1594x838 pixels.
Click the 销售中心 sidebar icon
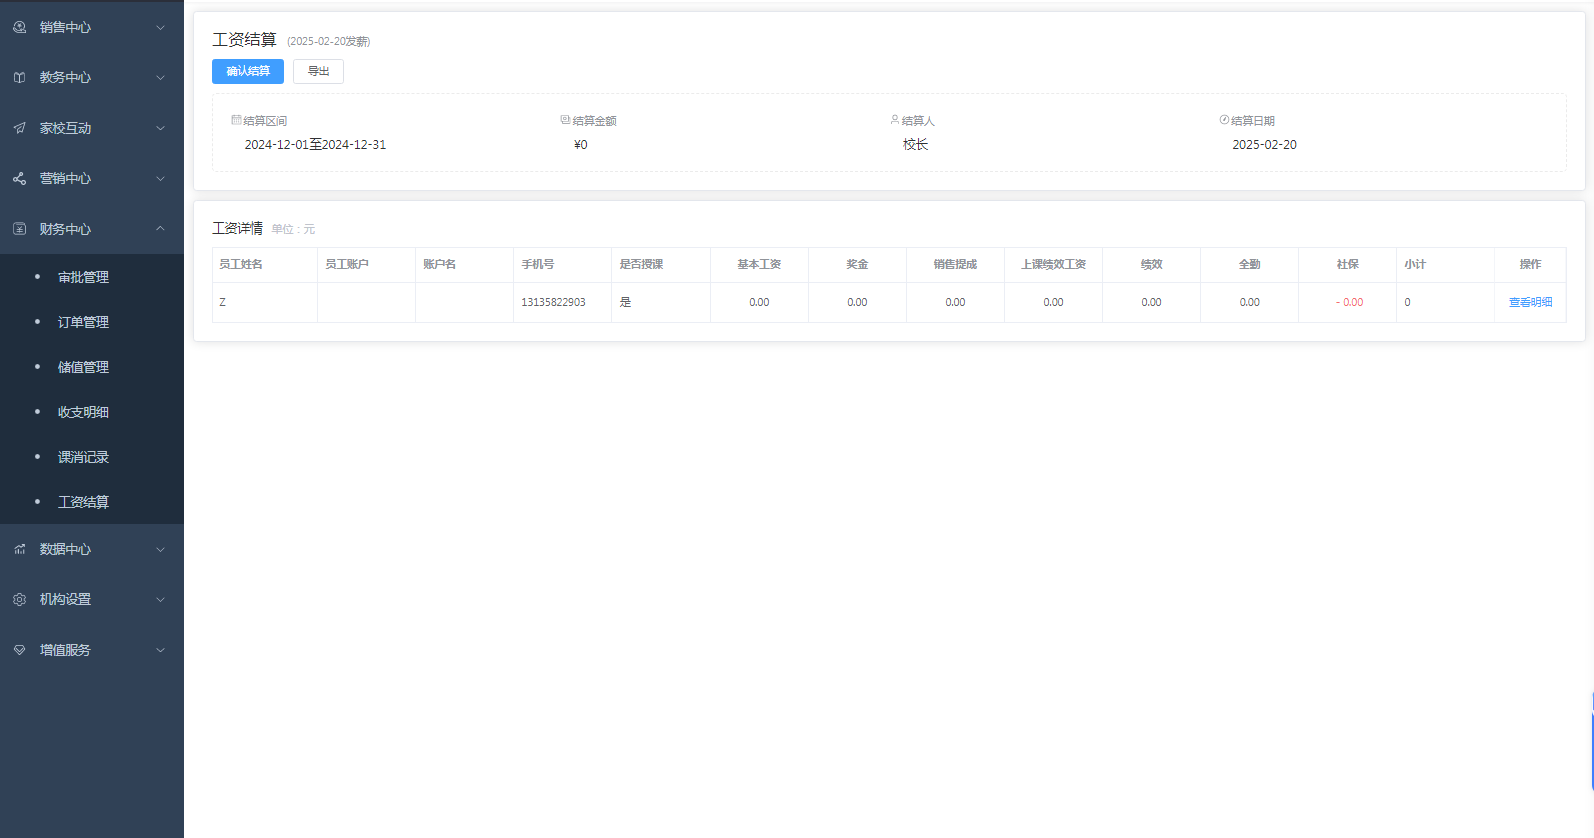point(20,28)
